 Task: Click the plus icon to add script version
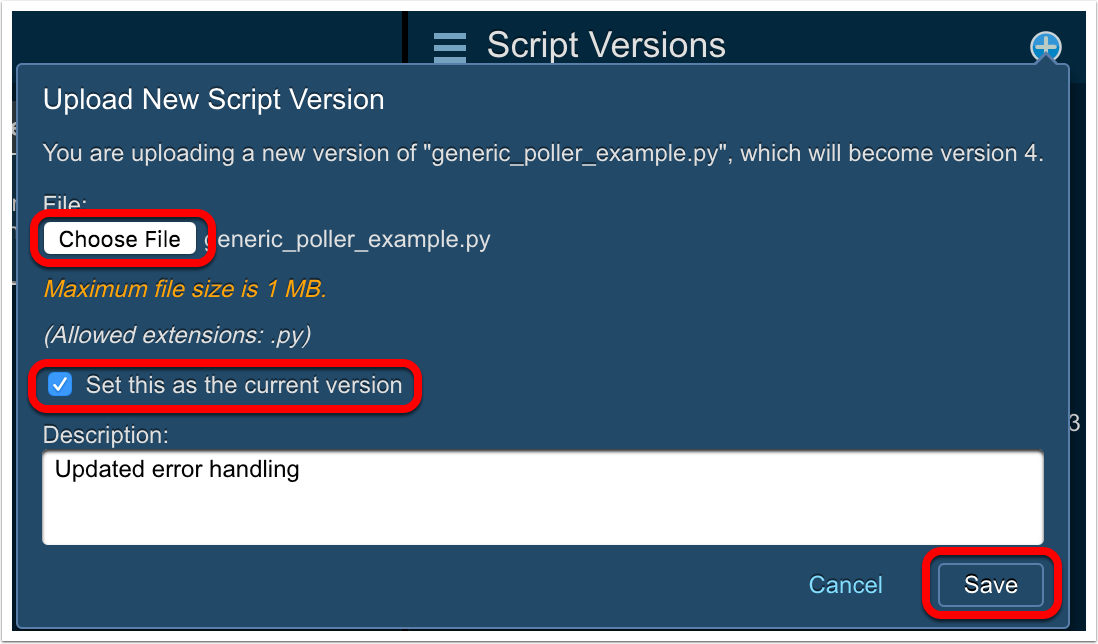click(1045, 46)
